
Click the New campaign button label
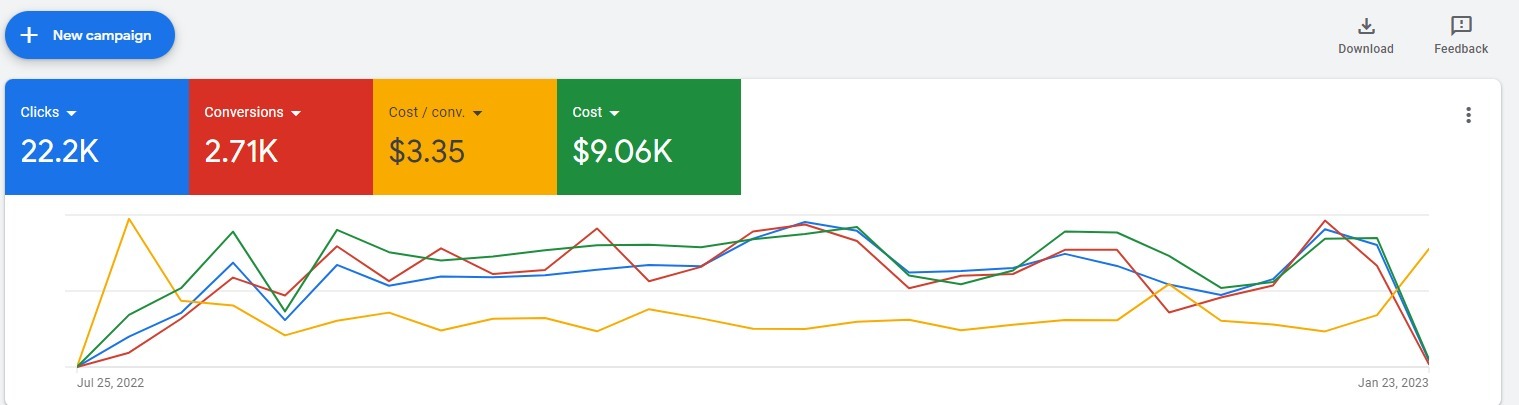click(x=102, y=35)
